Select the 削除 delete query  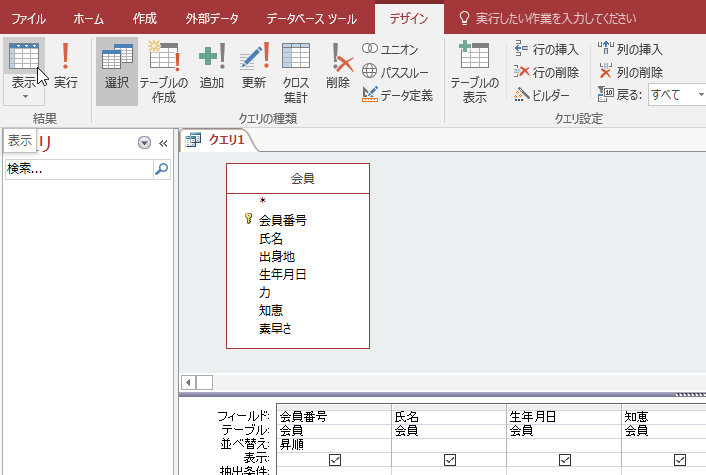[338, 66]
